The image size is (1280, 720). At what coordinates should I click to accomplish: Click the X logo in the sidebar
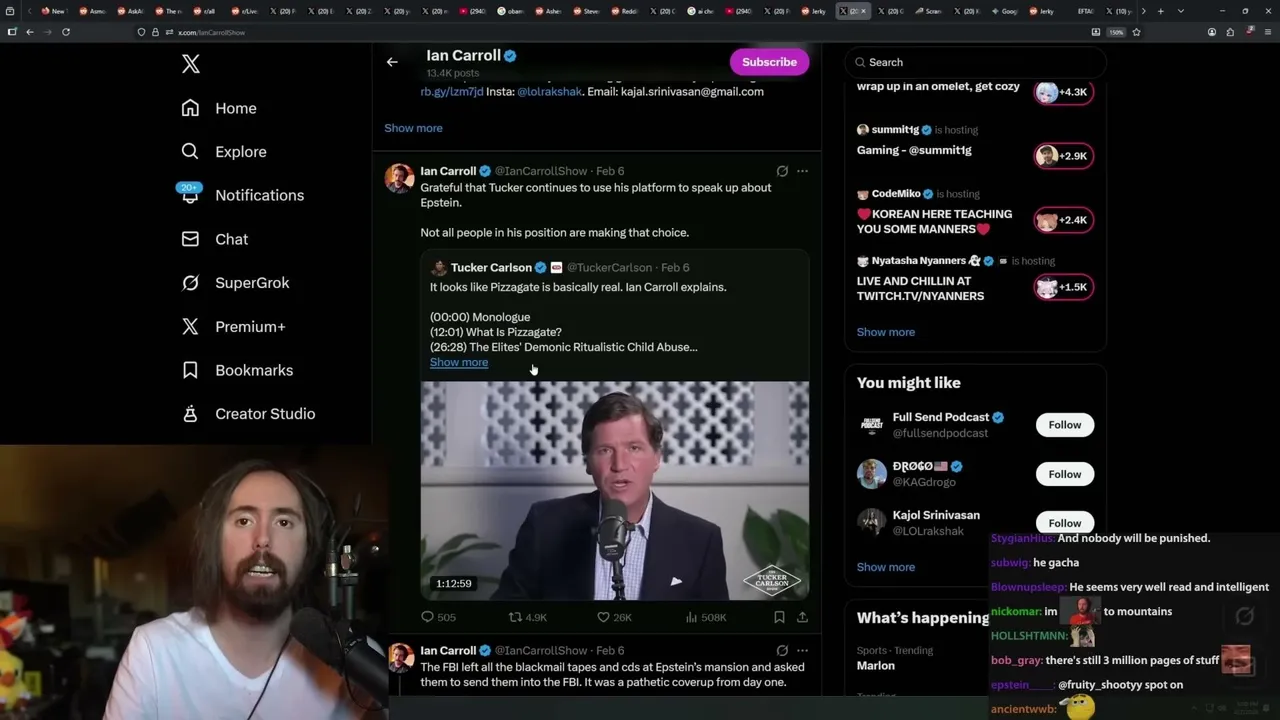191,65
